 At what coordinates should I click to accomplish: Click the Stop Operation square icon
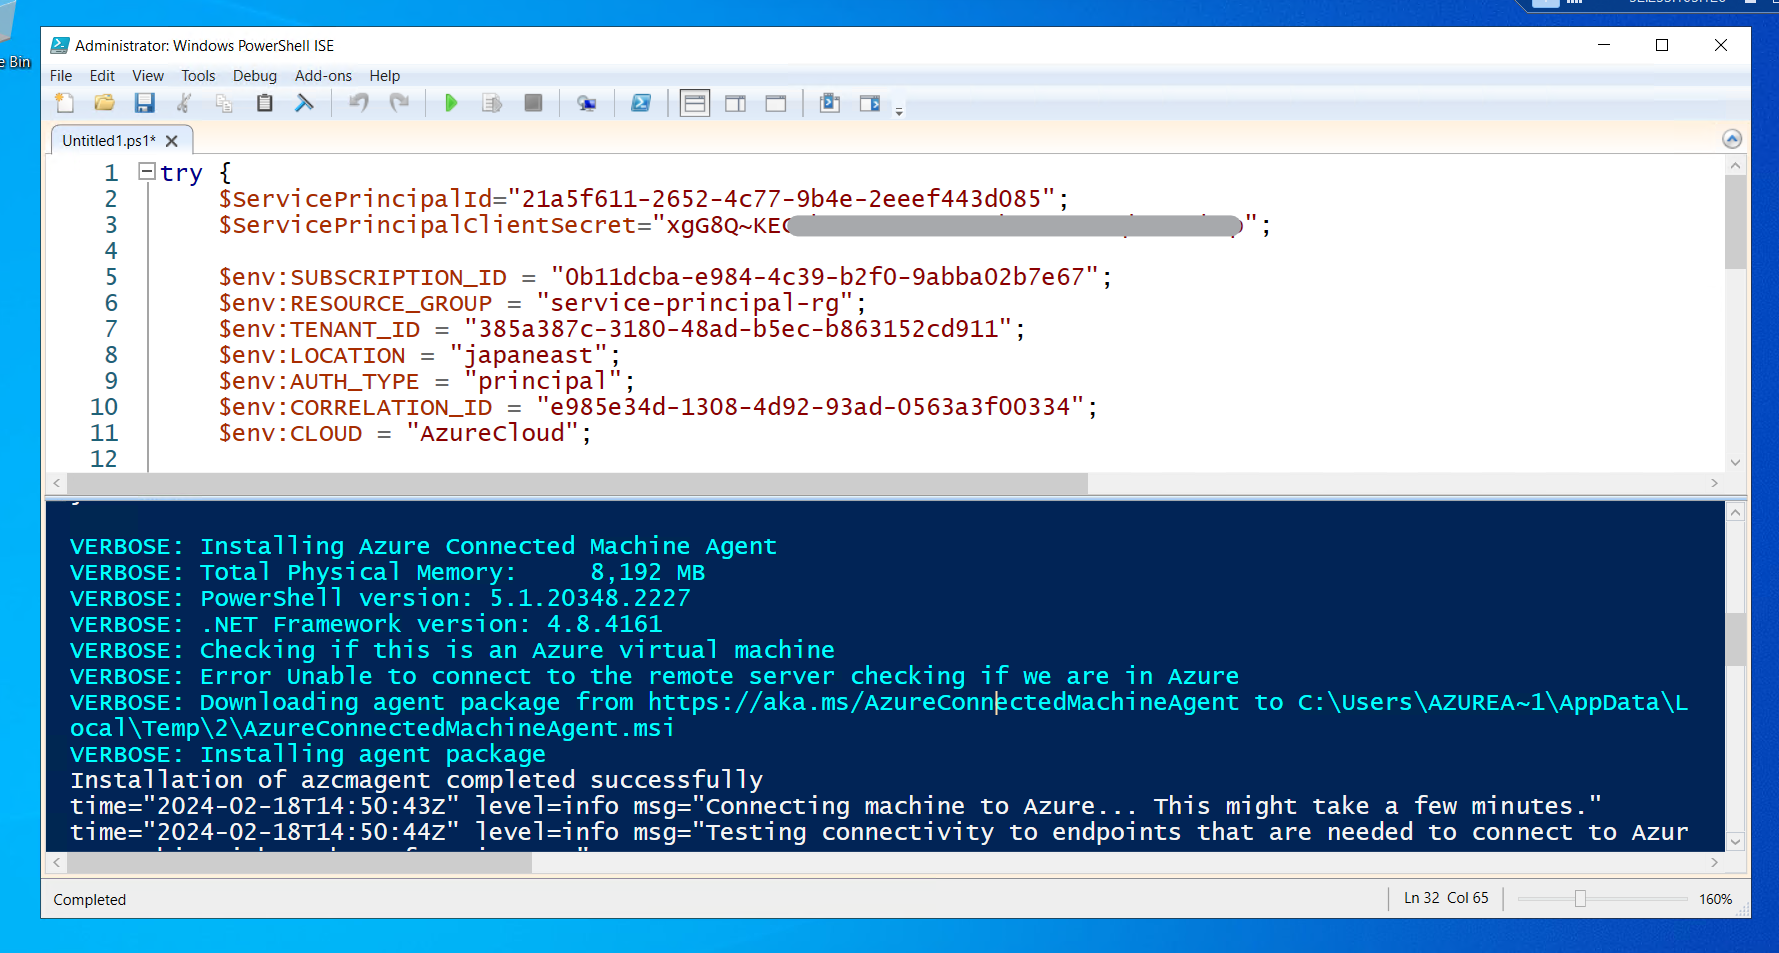[x=533, y=103]
